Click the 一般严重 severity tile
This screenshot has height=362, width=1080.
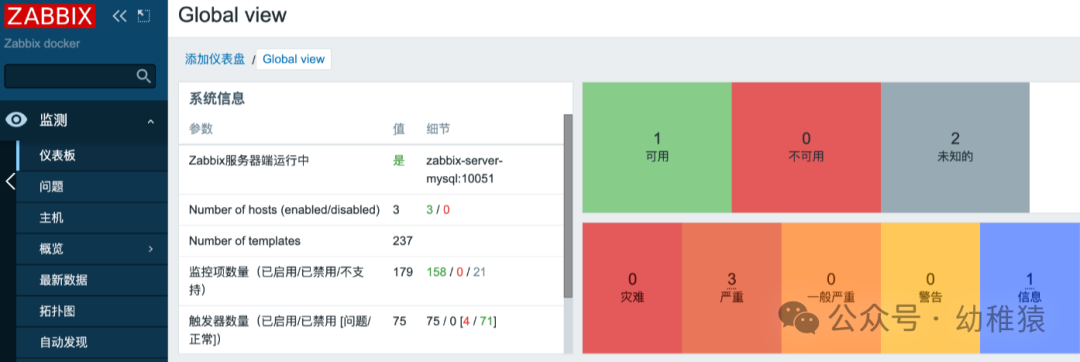coord(831,288)
